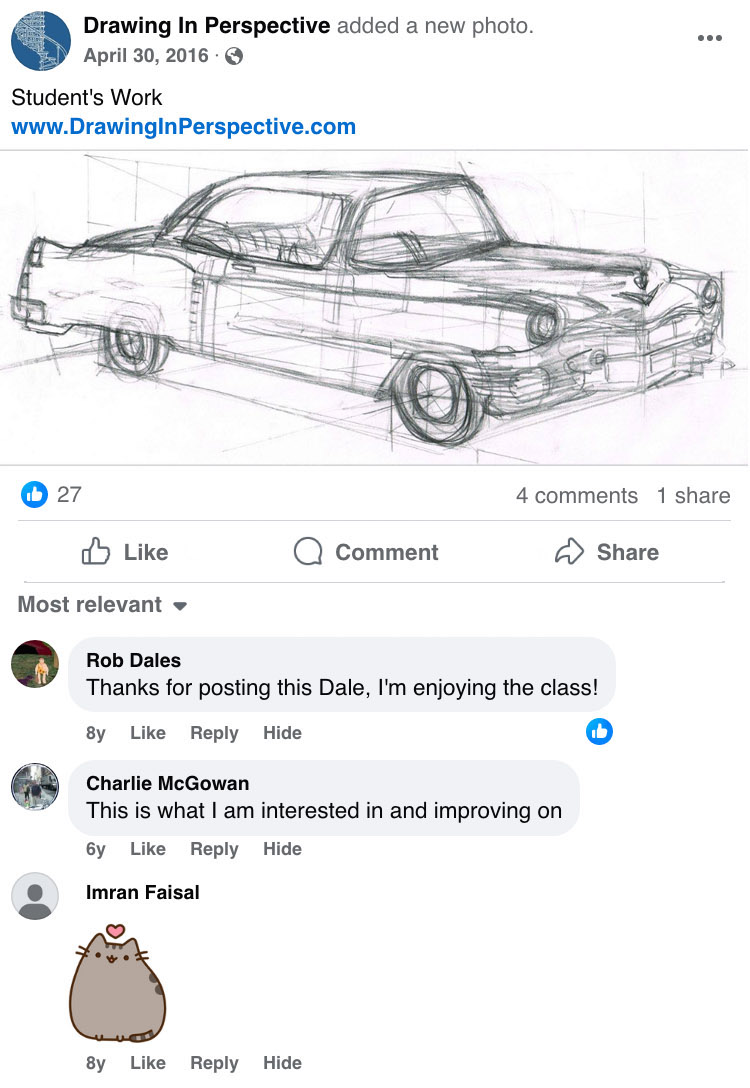Hide Imran Faisal's sticker comment
Screen dimensions: 750x1088
(x=282, y=1062)
